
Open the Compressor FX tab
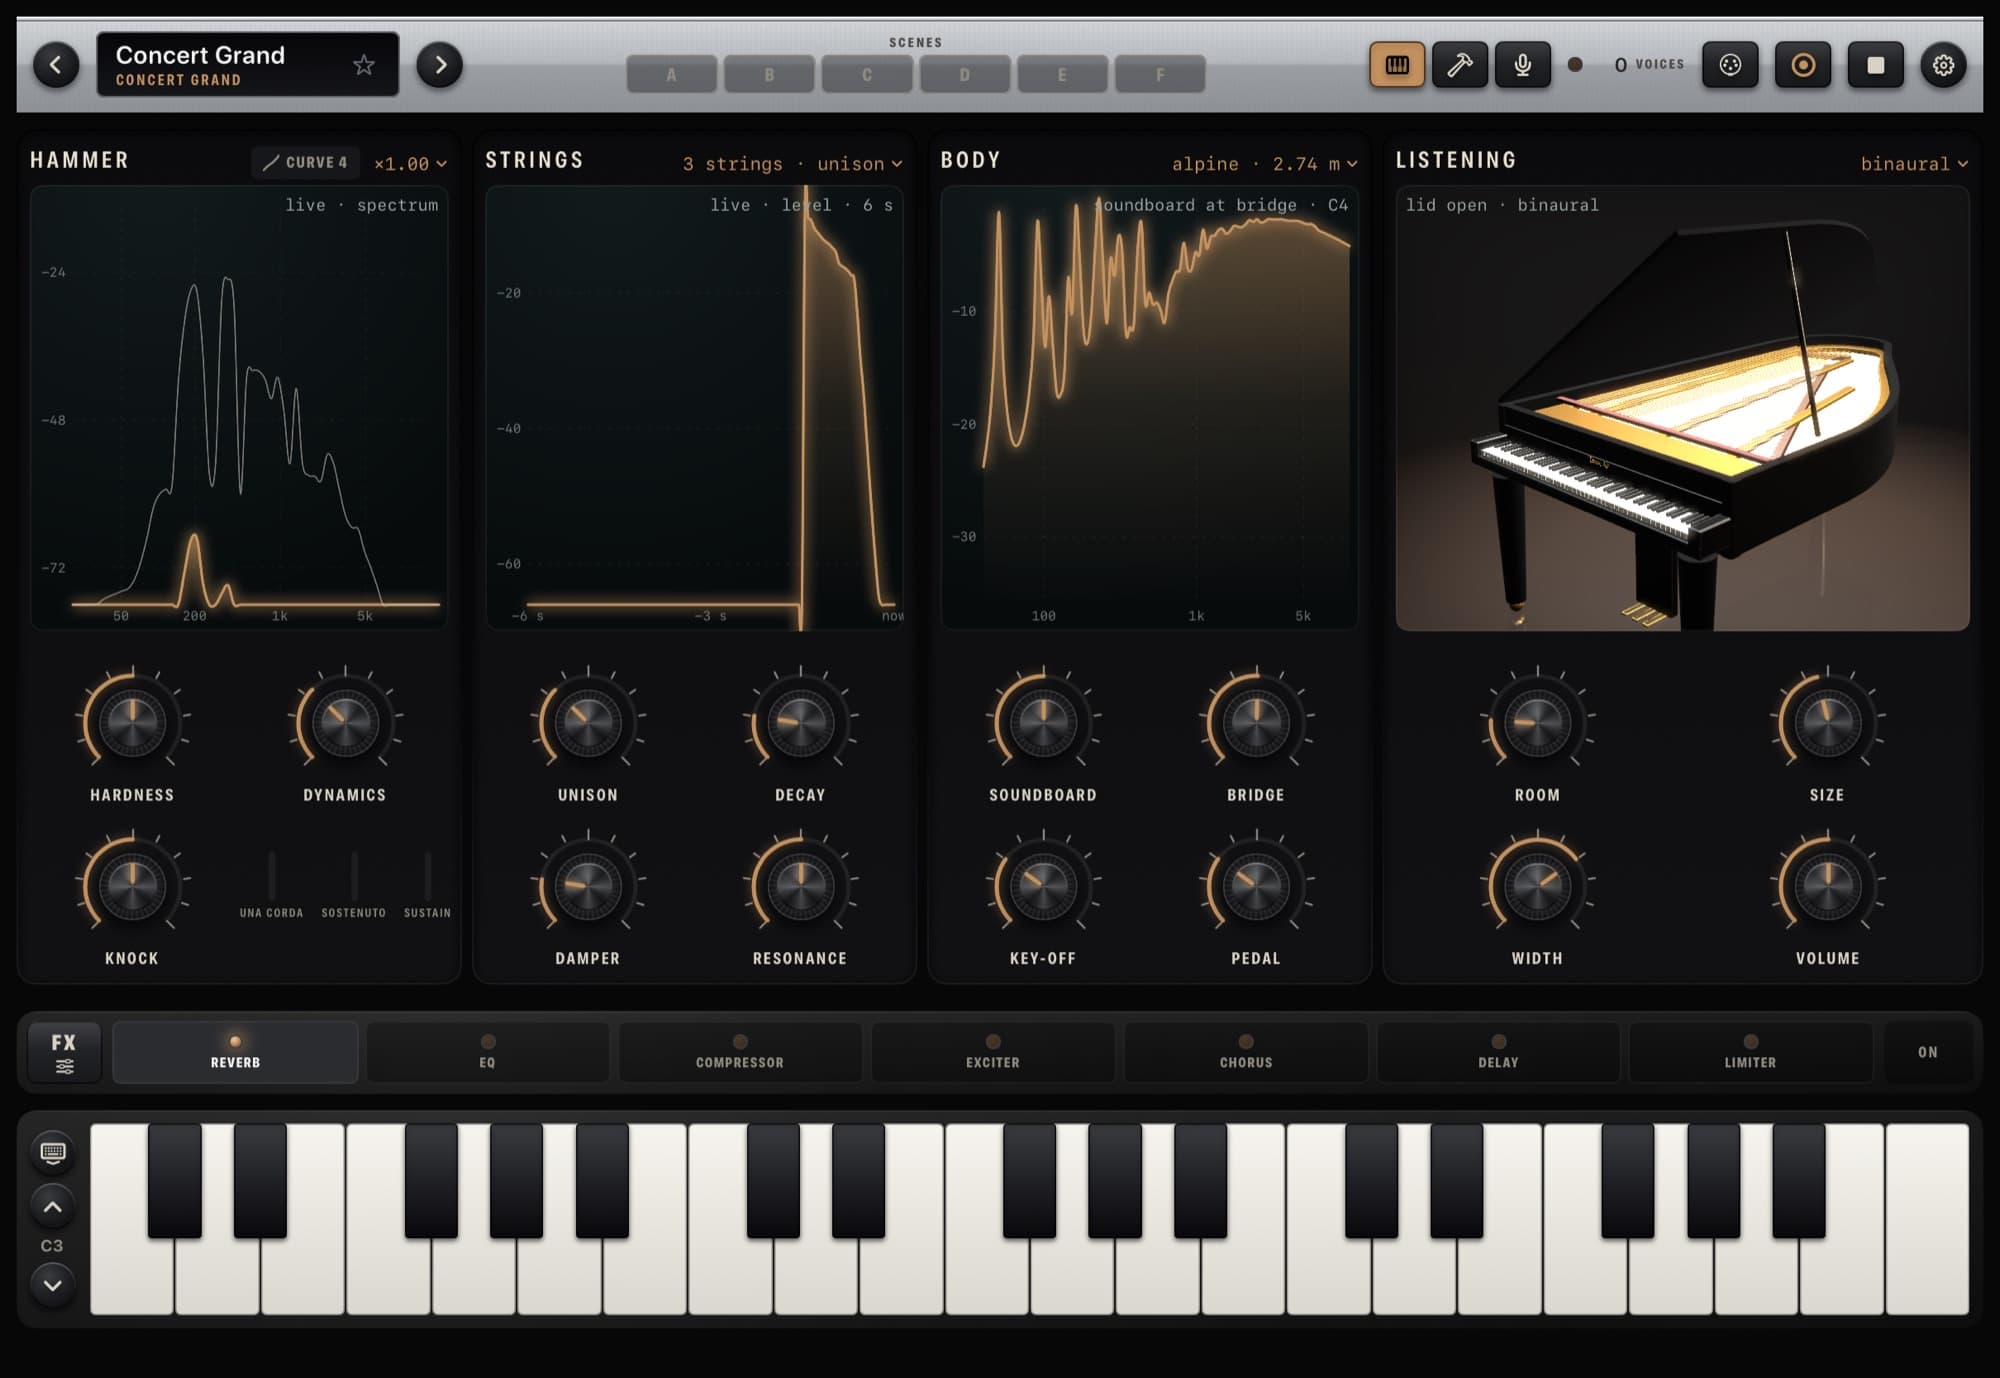[740, 1052]
